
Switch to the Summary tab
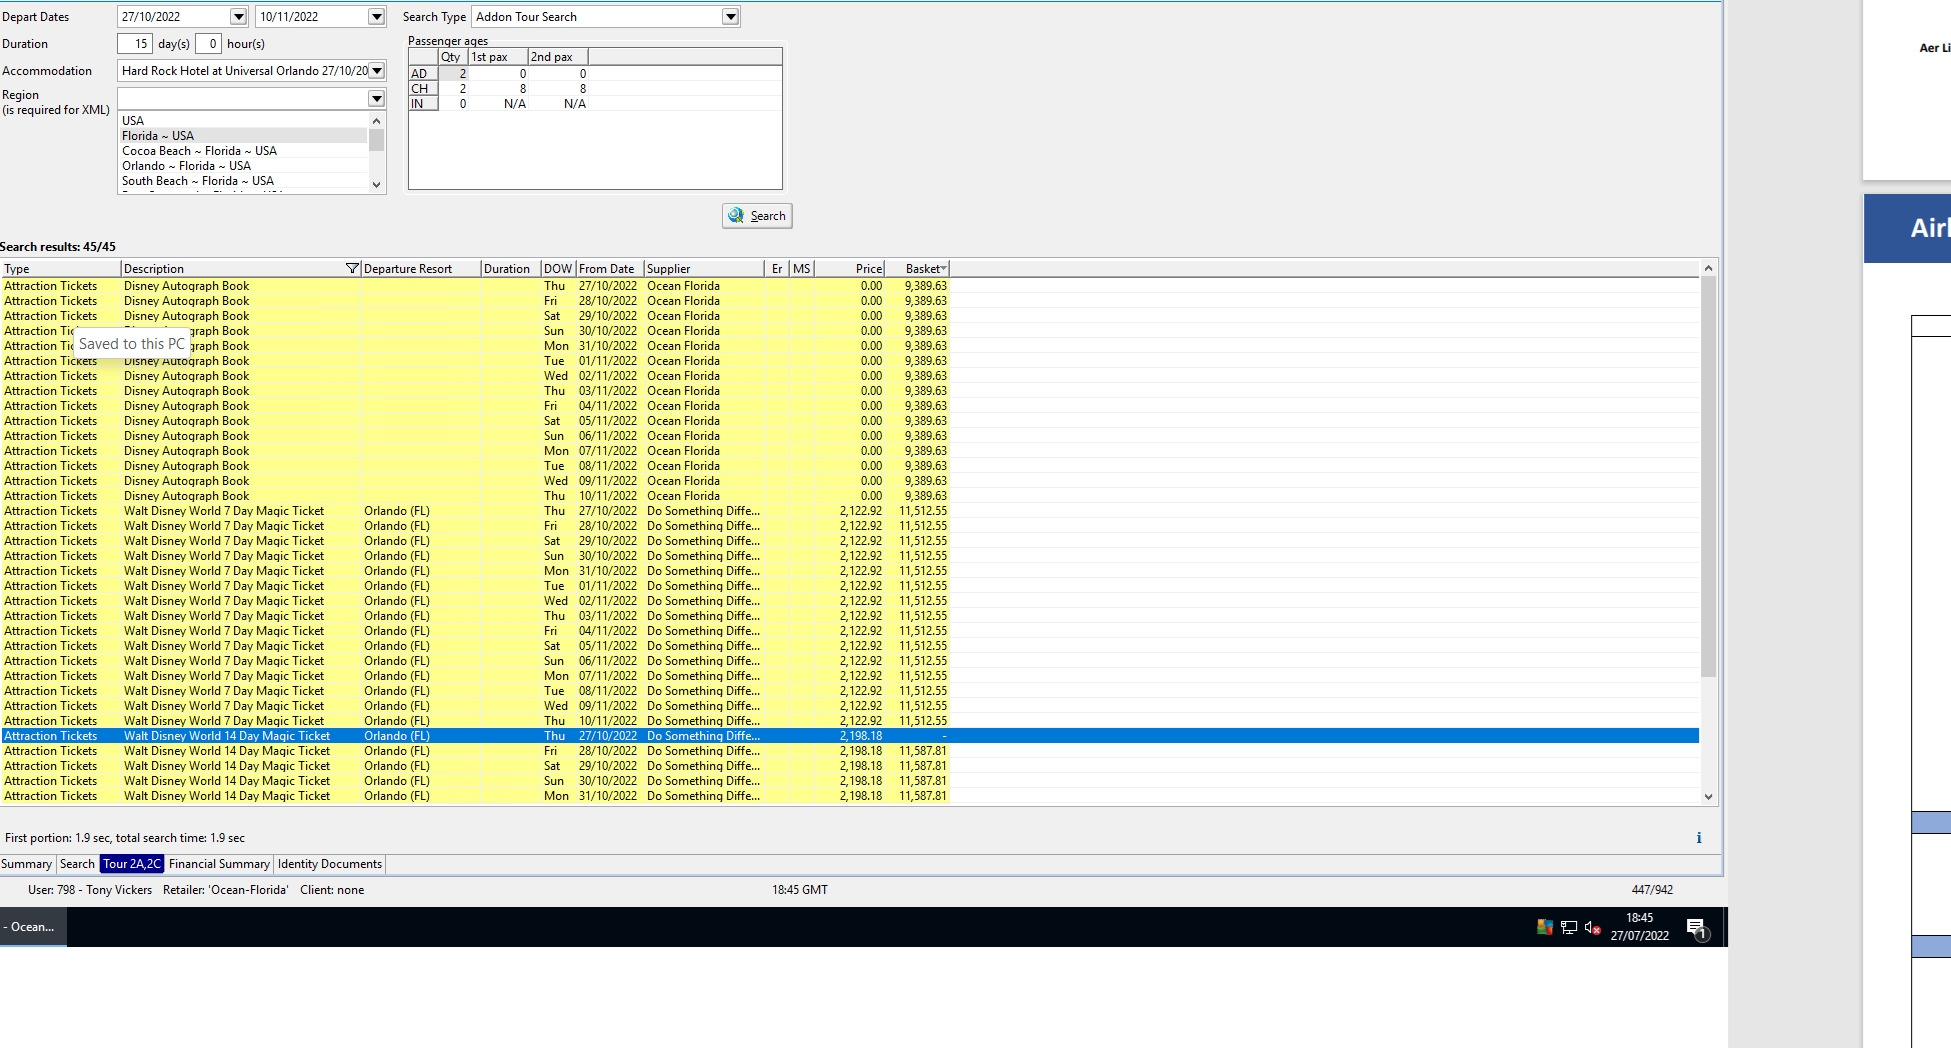[x=26, y=864]
